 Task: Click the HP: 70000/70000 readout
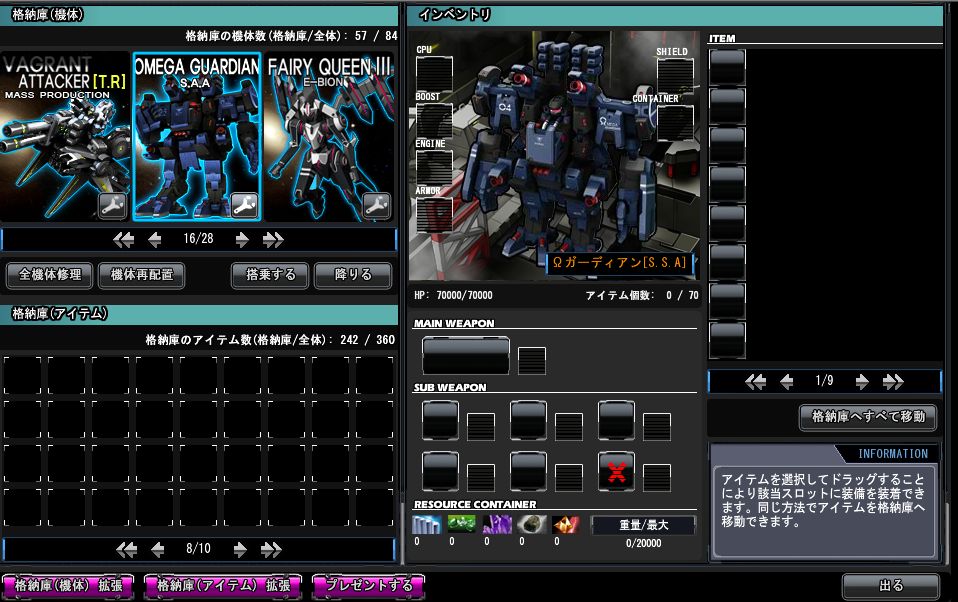pos(453,295)
